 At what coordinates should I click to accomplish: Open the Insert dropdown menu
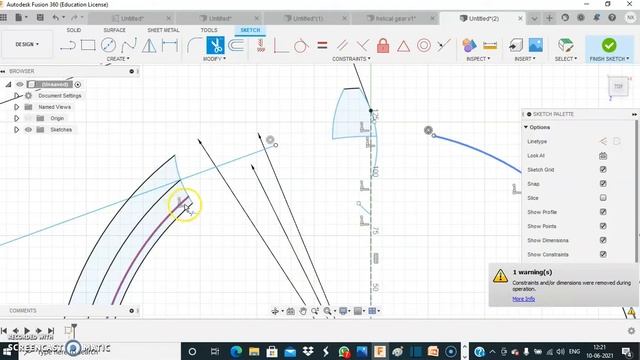(524, 59)
